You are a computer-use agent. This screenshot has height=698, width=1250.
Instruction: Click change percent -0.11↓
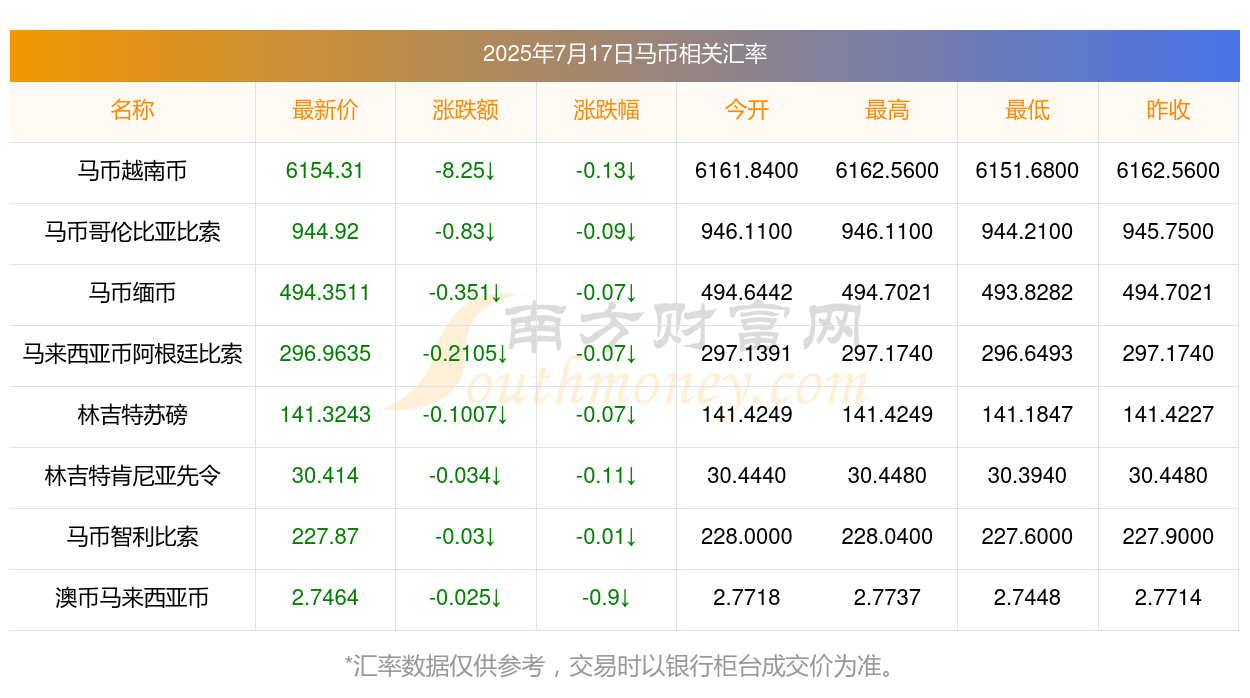coord(606,476)
